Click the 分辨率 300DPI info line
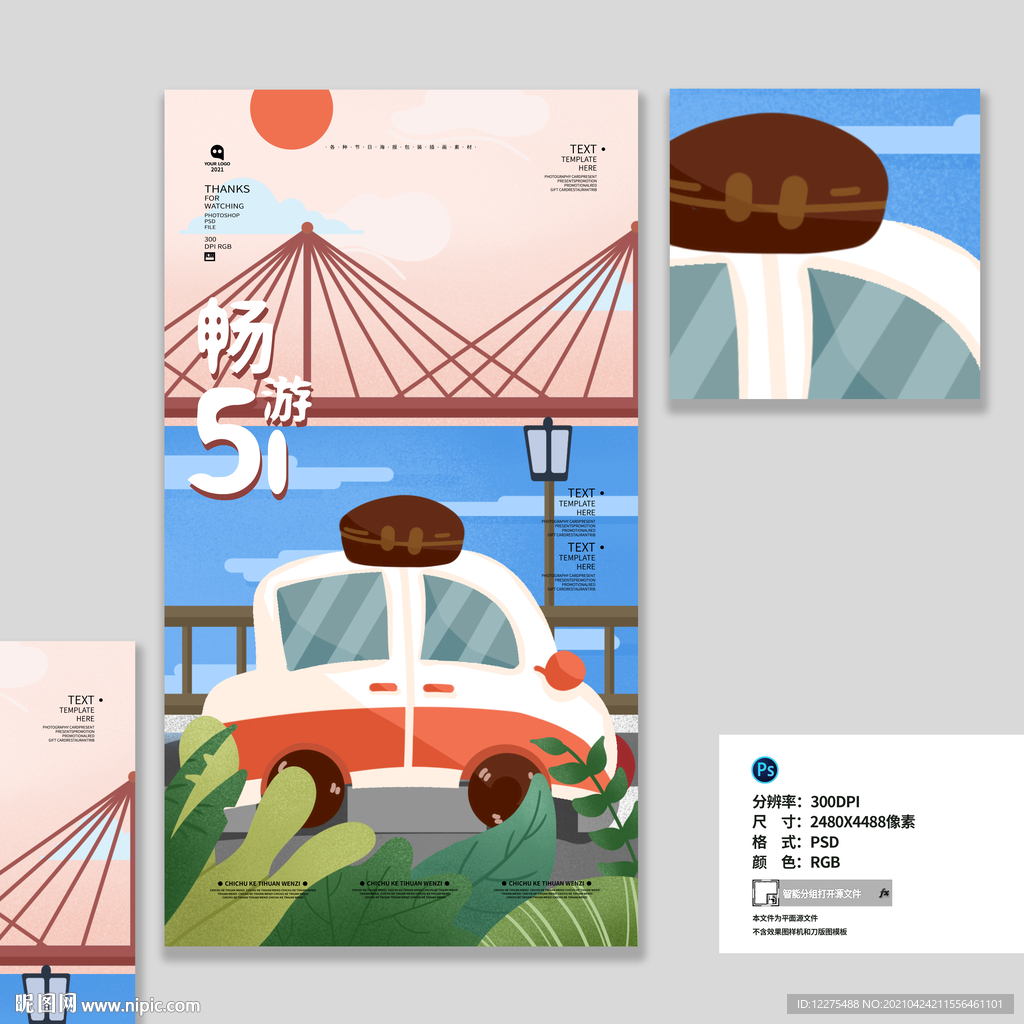 tap(806, 802)
